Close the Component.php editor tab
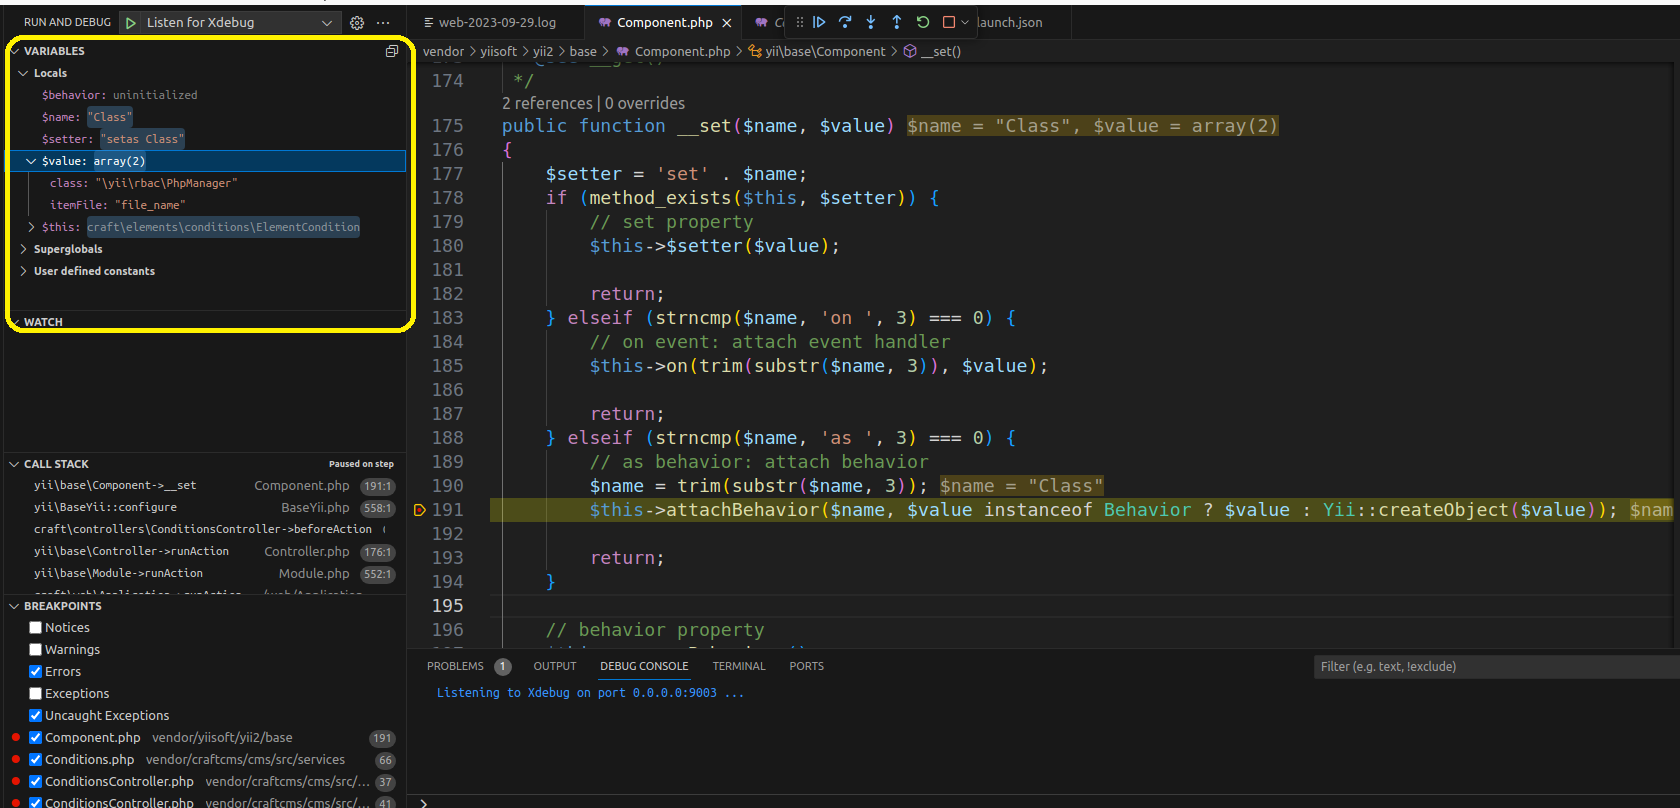 point(727,22)
